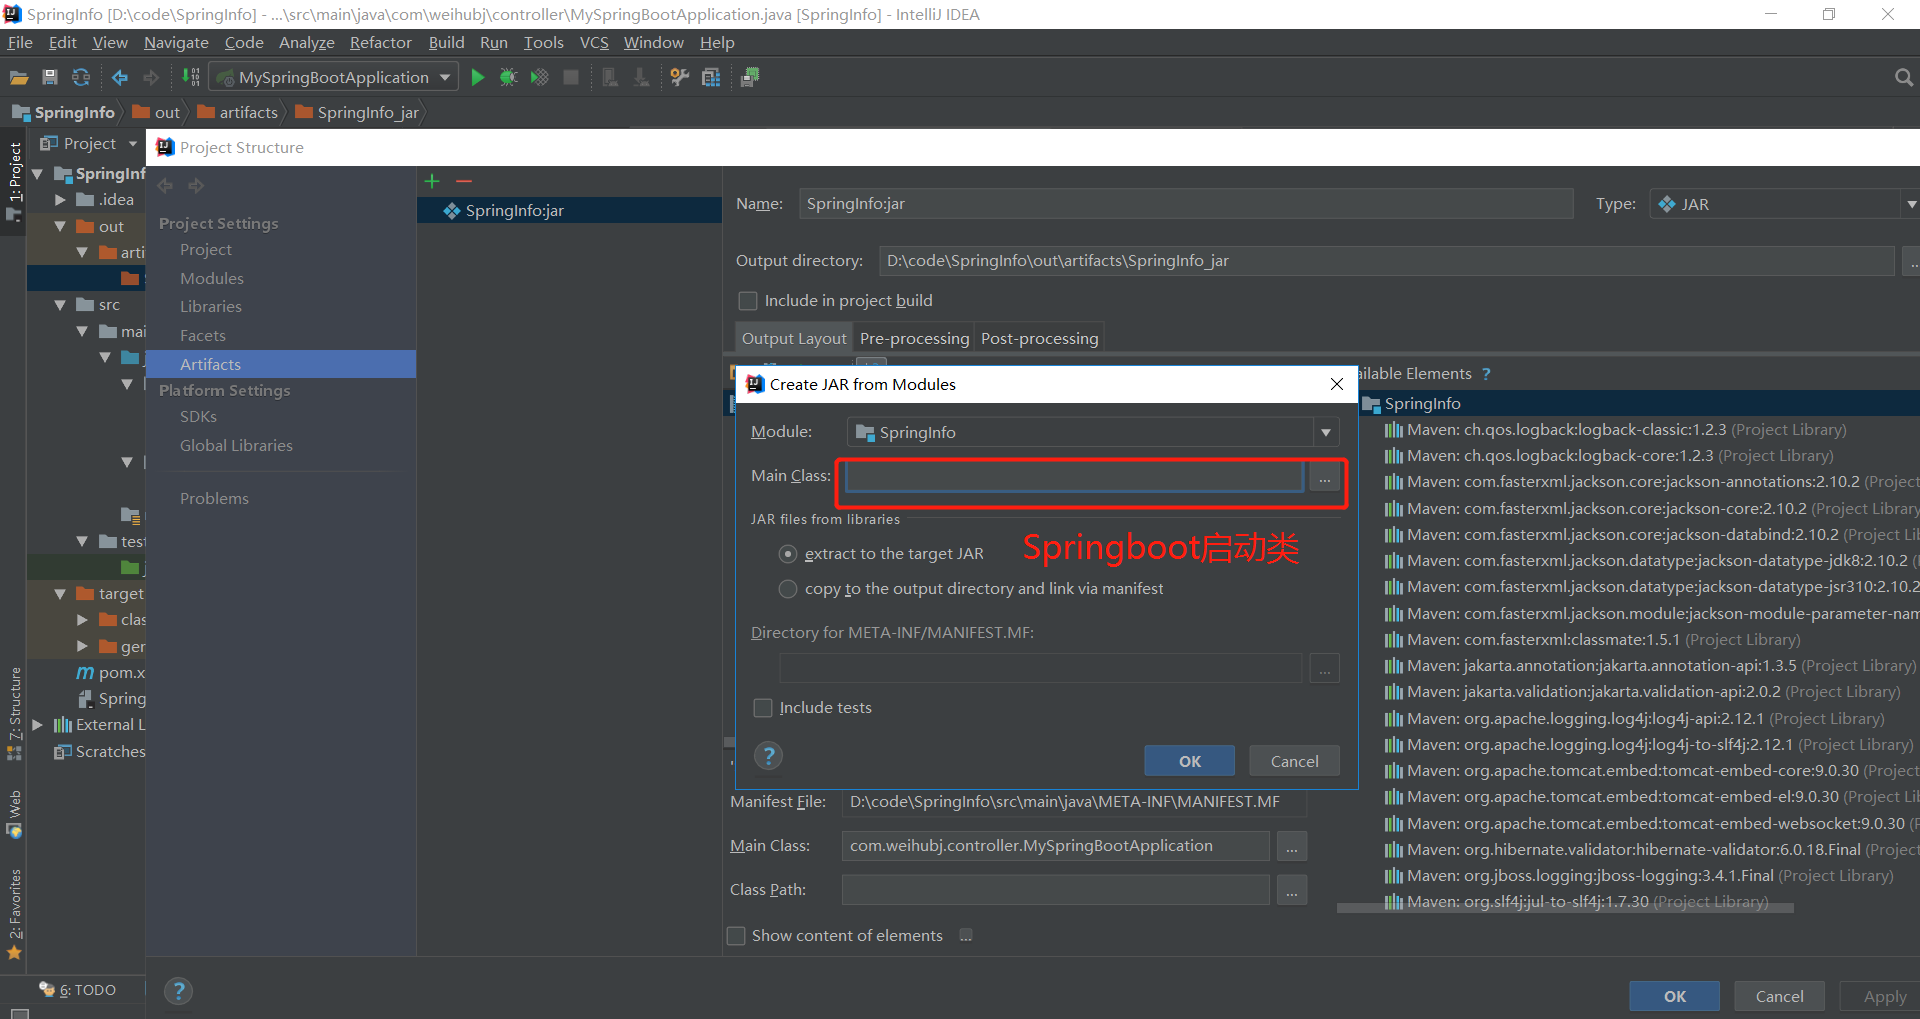The width and height of the screenshot is (1920, 1019).
Task: Click Cancel at the bottom of Project Structure
Action: [1779, 997]
